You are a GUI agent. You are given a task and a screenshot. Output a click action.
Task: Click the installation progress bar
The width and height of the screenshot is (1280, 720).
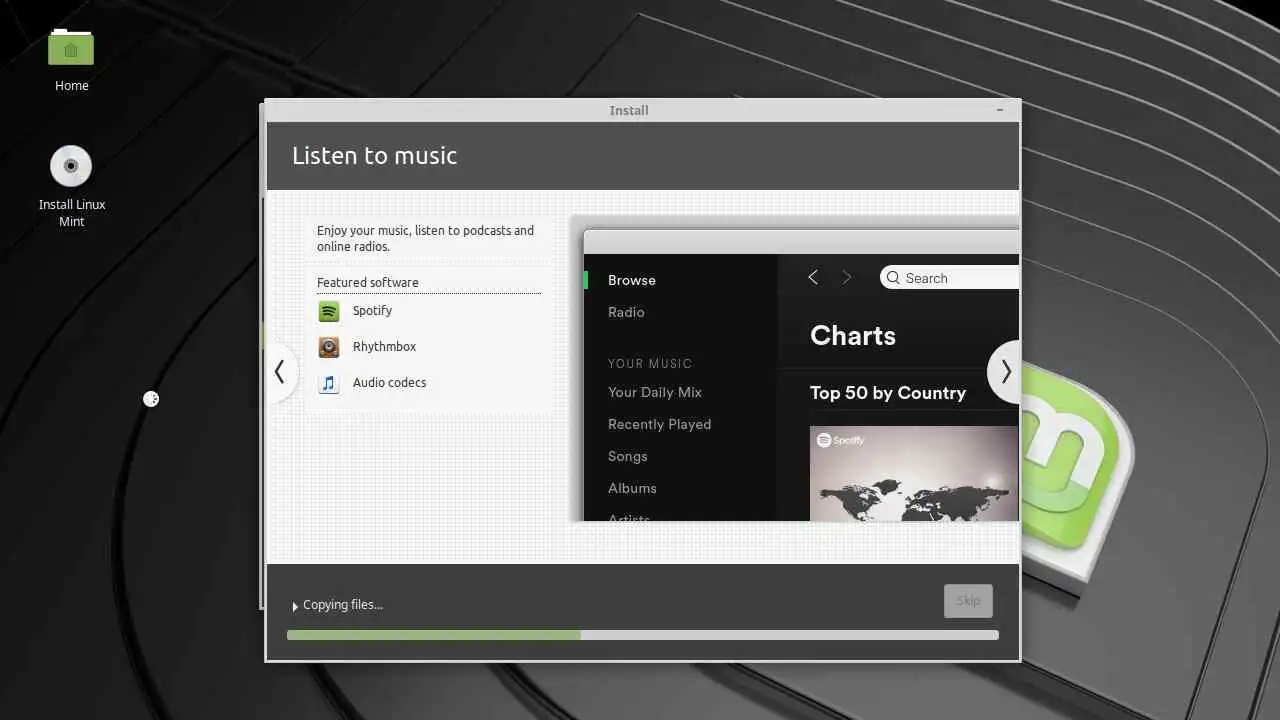click(x=642, y=635)
